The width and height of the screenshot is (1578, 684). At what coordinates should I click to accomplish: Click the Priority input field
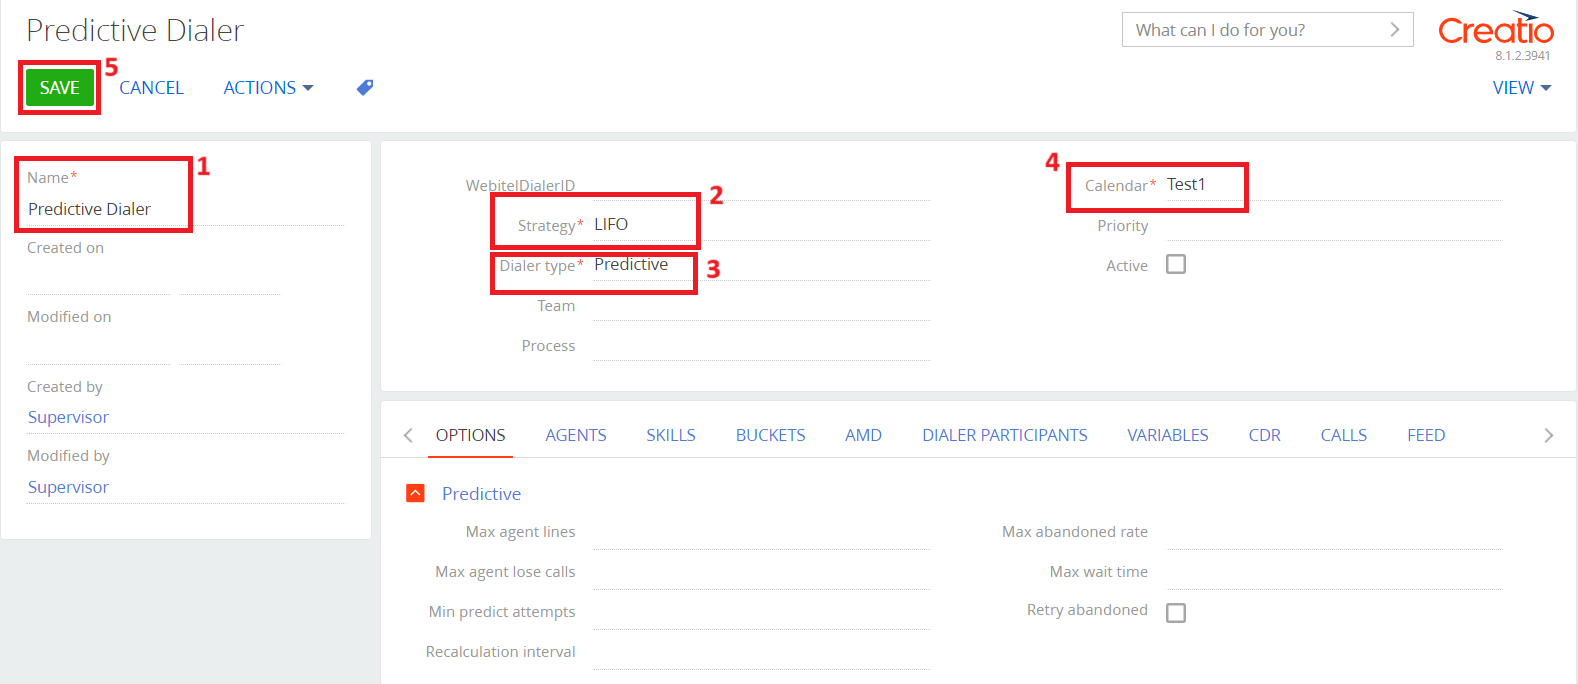[1334, 225]
